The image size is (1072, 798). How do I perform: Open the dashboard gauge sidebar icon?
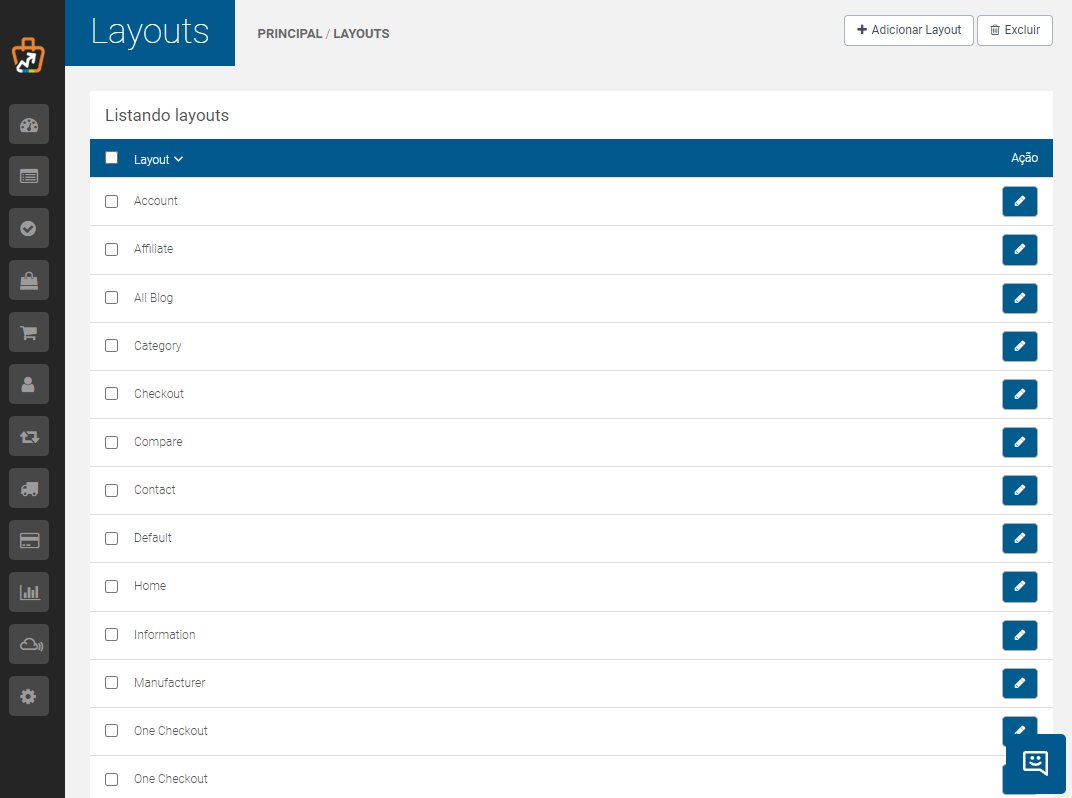coord(29,124)
